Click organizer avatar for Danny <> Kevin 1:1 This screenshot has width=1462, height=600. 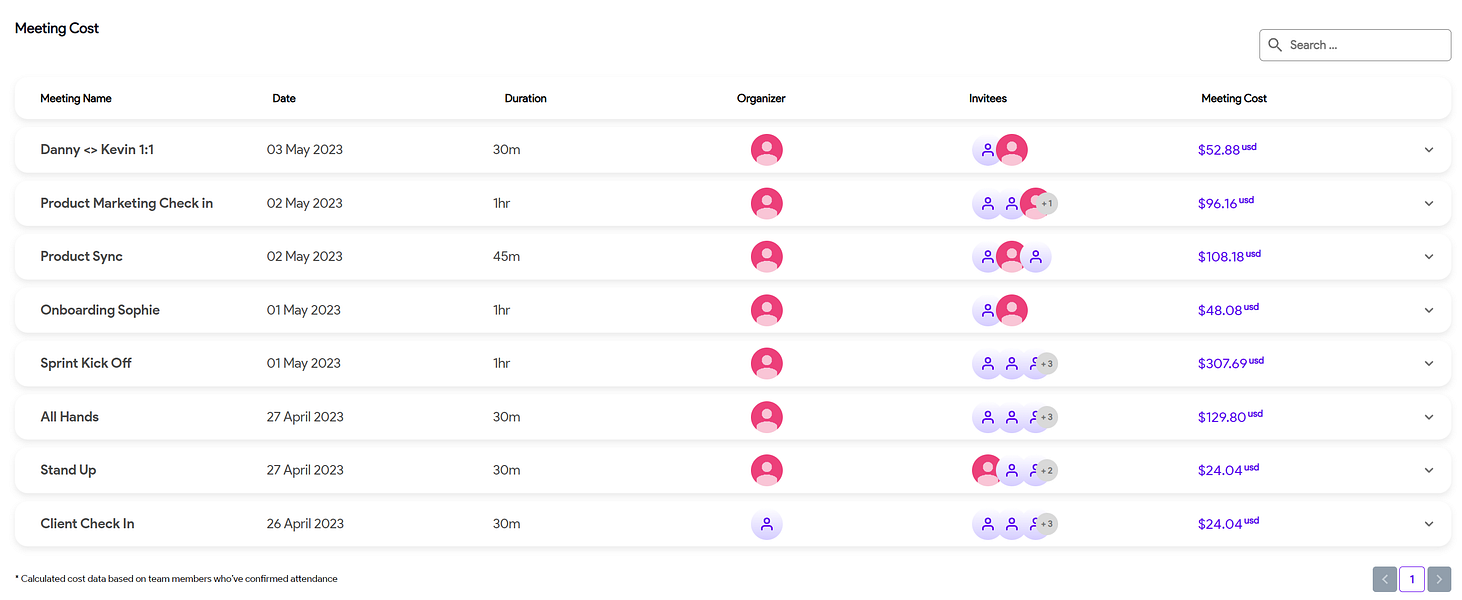tap(766, 150)
